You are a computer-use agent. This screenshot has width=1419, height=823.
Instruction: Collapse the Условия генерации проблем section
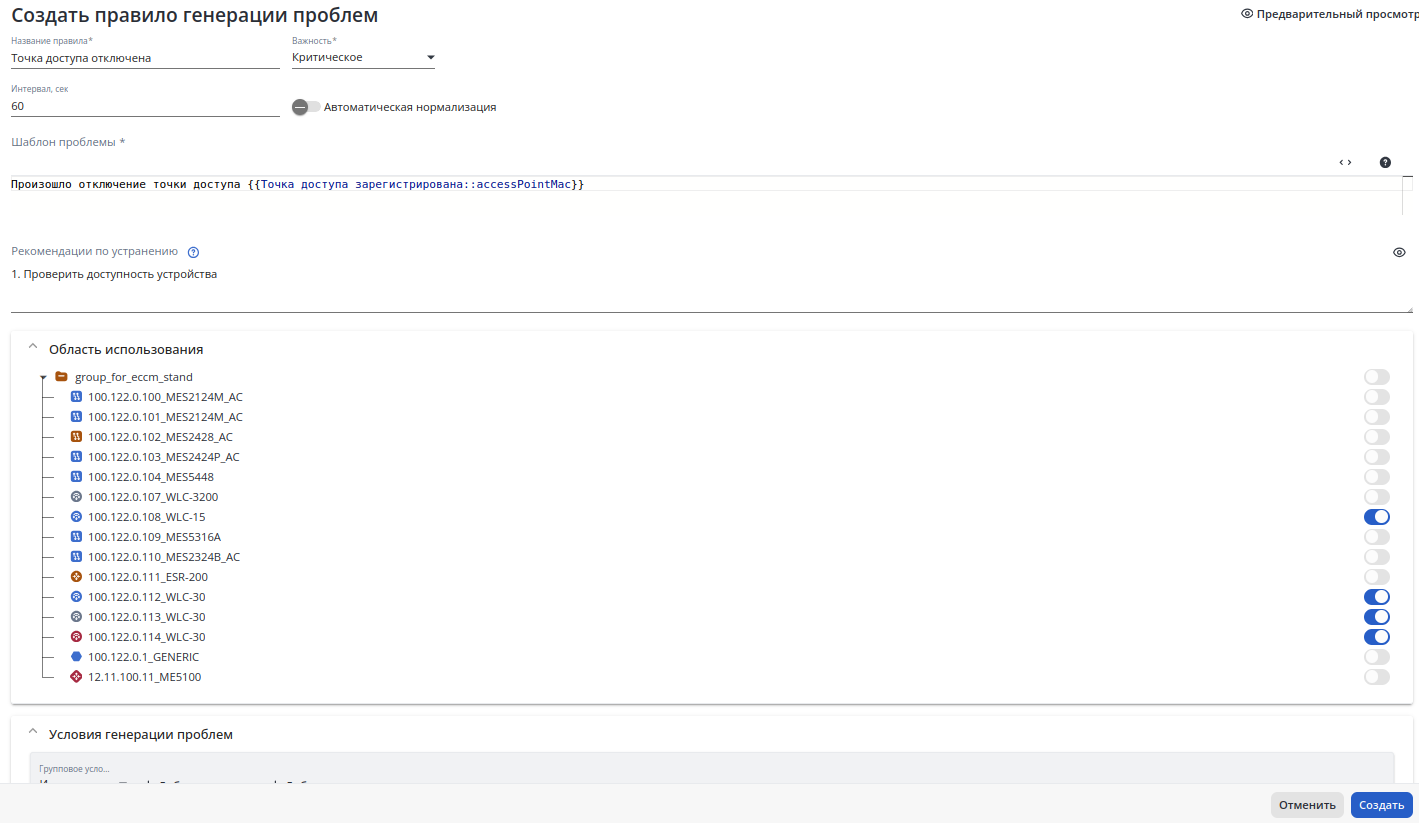(33, 732)
